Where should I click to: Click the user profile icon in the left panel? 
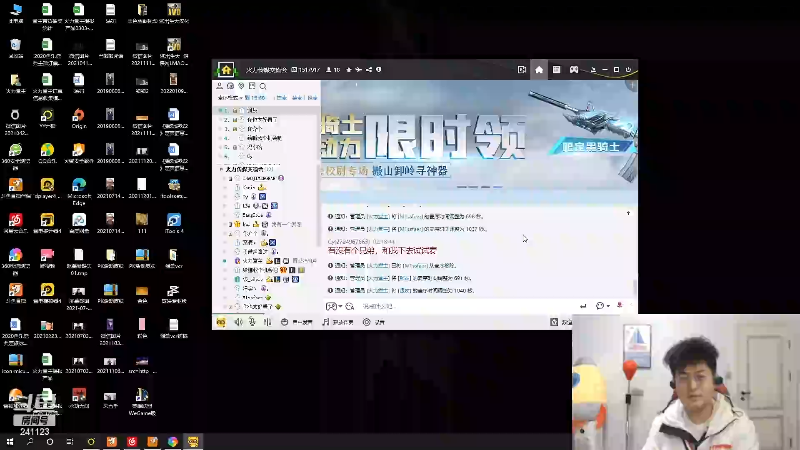click(x=220, y=86)
